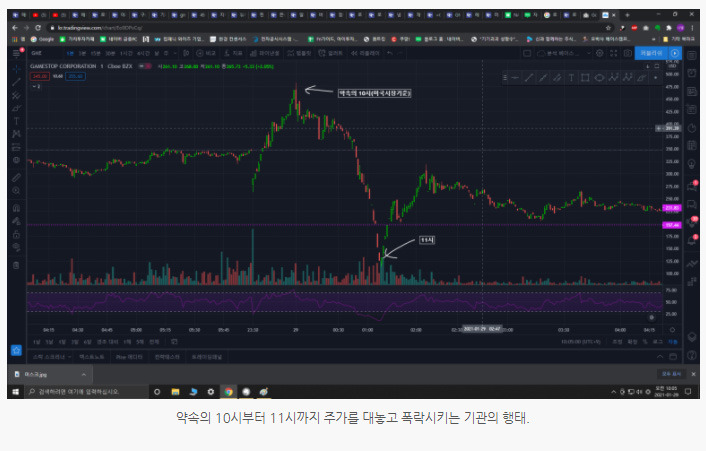The height and width of the screenshot is (451, 706).
Task: Open the 텍스트노트 tab
Action: tap(91, 357)
